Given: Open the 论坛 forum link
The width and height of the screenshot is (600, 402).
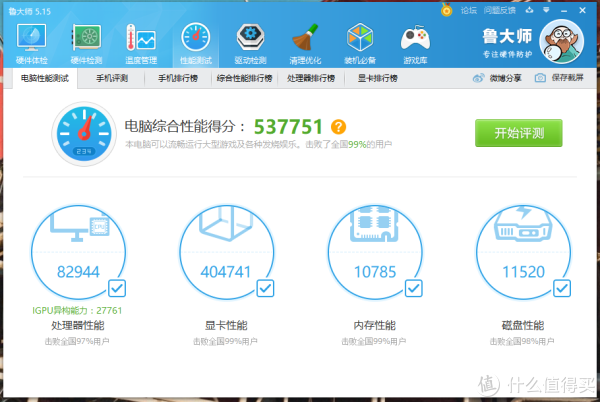Looking at the screenshot, I should click(469, 10).
